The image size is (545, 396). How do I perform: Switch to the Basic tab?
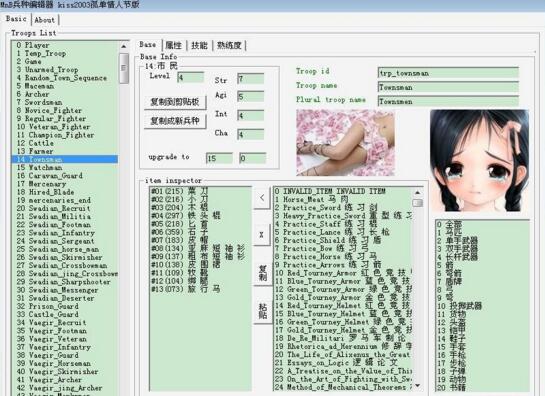(x=16, y=19)
